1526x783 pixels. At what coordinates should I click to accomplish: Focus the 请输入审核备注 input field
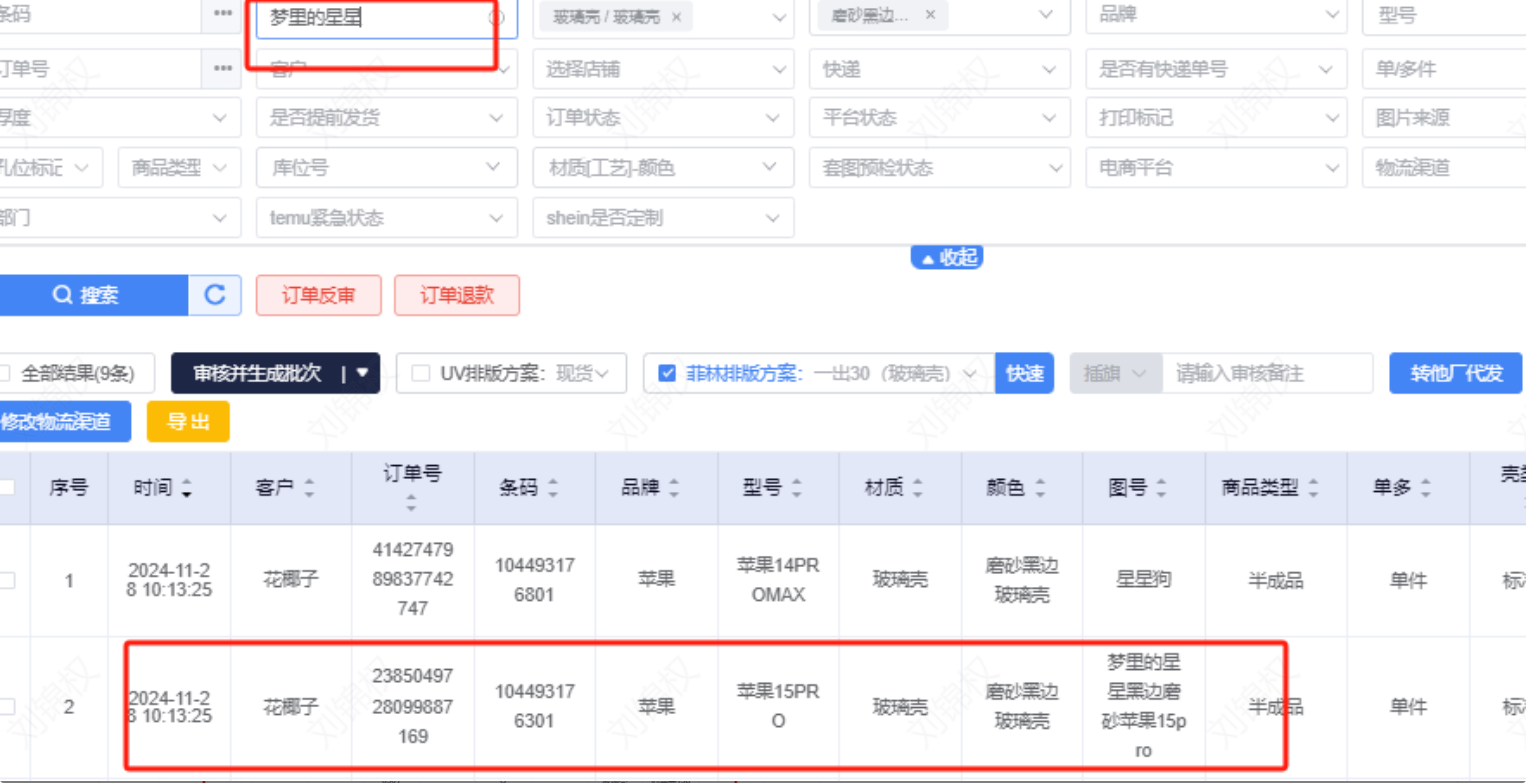click(1268, 374)
